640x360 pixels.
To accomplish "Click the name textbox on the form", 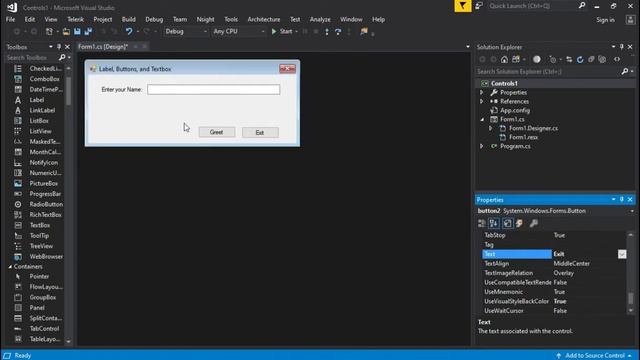I will [x=213, y=90].
